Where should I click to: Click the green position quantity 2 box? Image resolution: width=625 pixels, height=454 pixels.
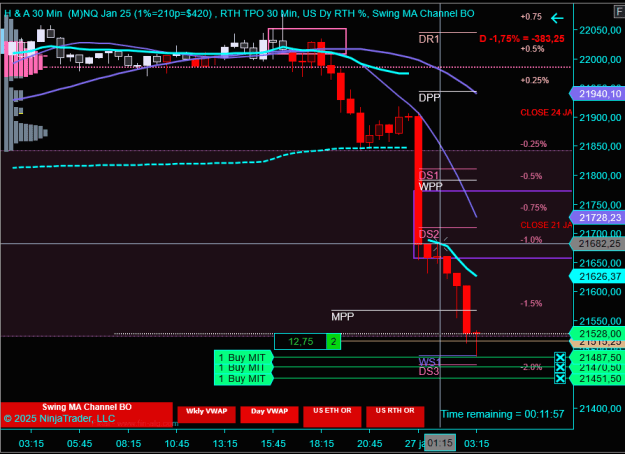pos(334,342)
